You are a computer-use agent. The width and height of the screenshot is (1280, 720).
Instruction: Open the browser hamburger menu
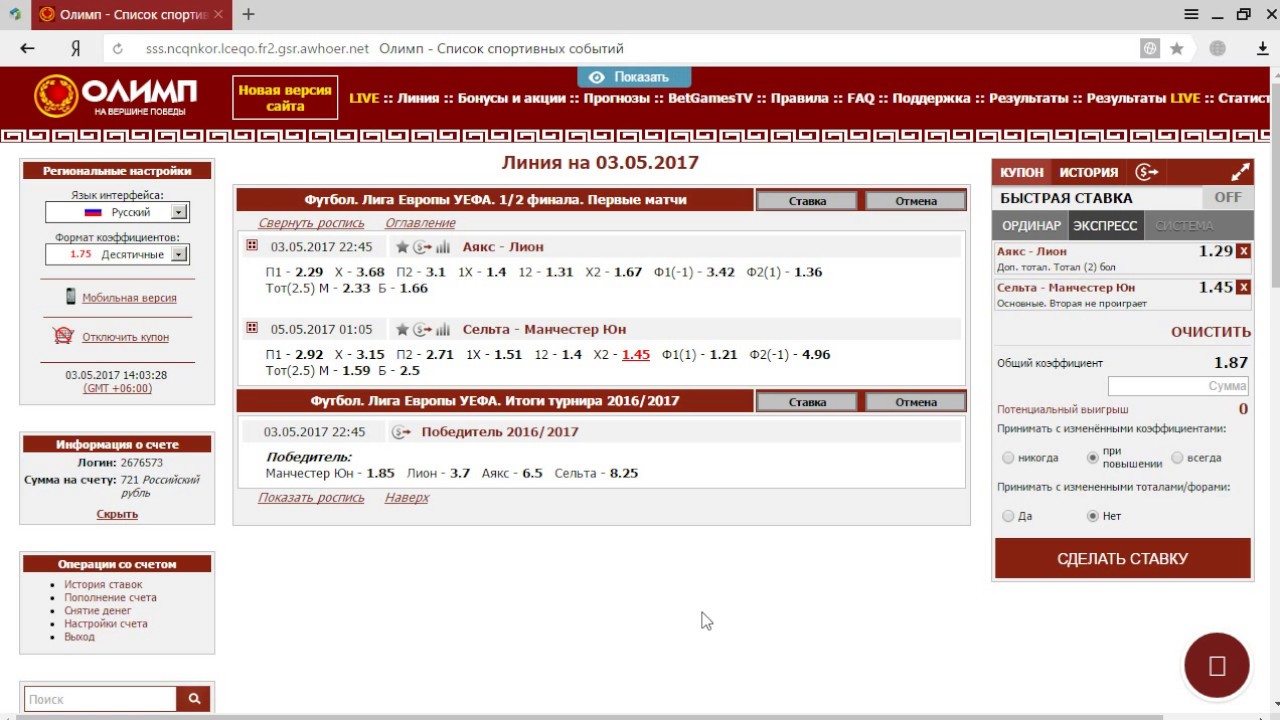pyautogui.click(x=1191, y=14)
